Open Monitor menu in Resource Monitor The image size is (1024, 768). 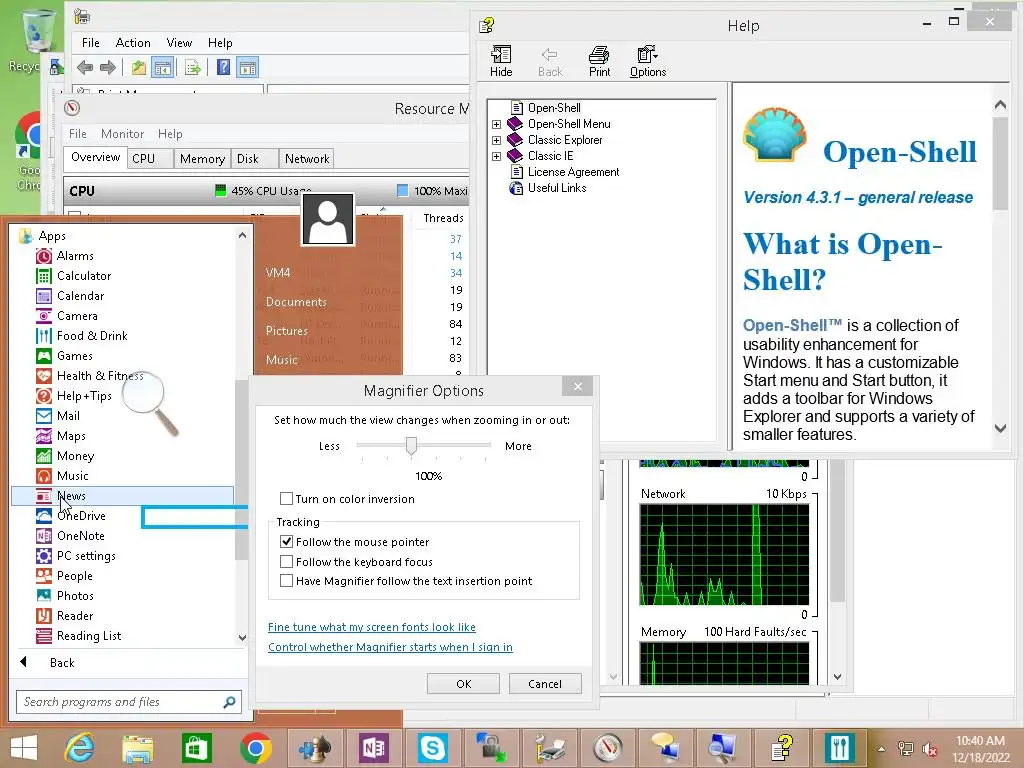click(122, 134)
